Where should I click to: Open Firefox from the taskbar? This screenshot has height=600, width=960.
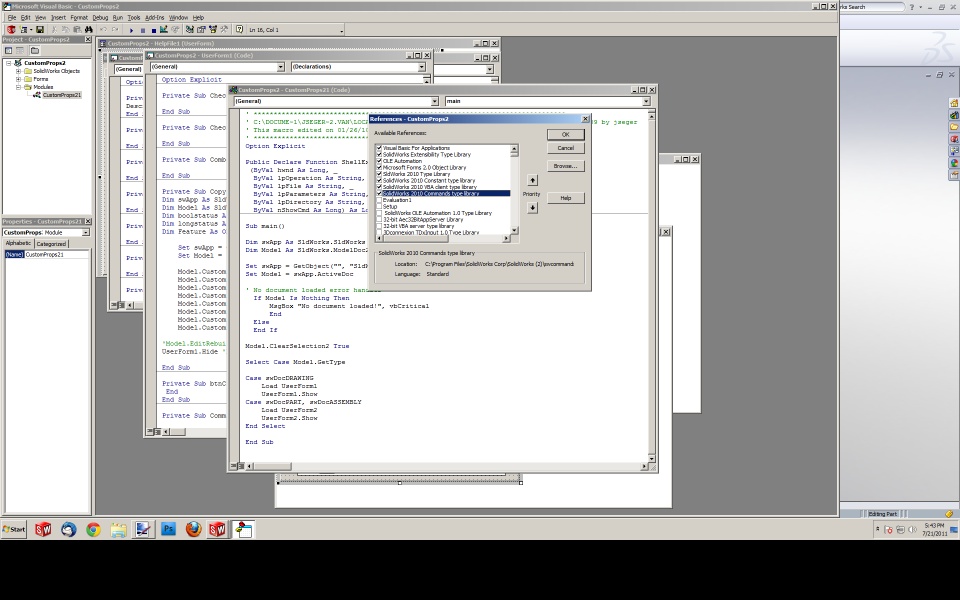click(x=193, y=529)
